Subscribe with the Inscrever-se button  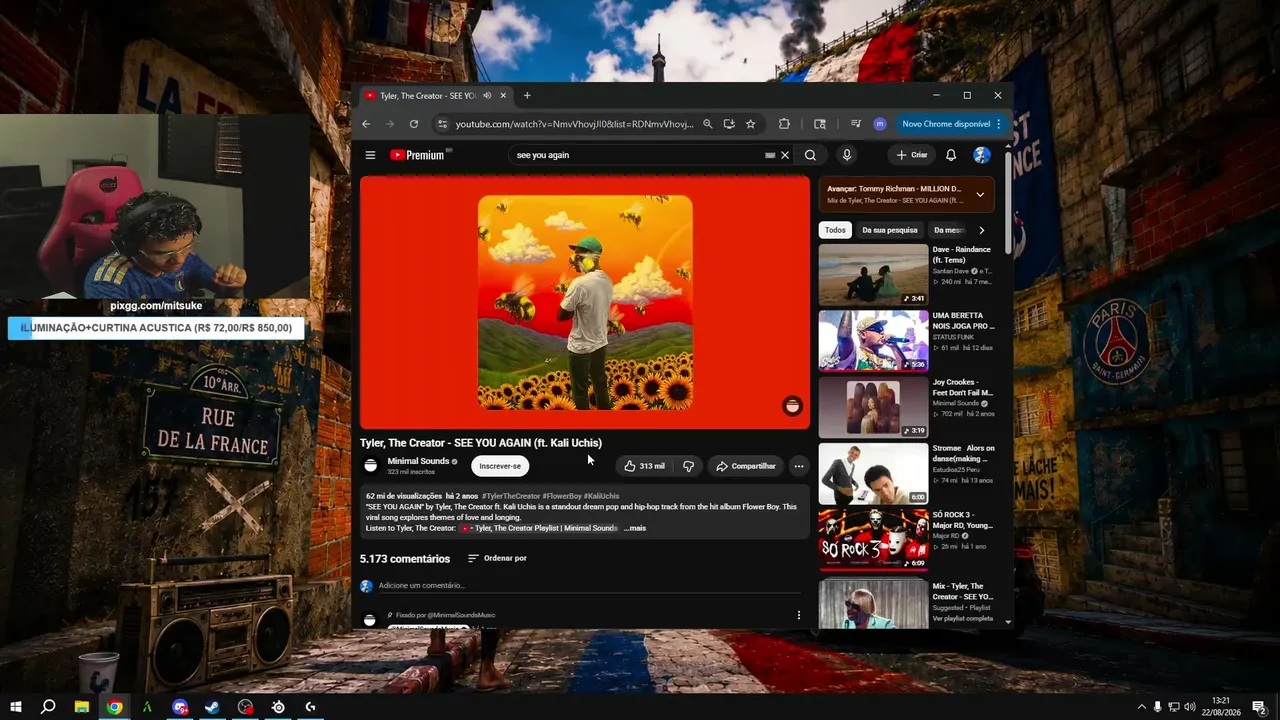pyautogui.click(x=500, y=466)
